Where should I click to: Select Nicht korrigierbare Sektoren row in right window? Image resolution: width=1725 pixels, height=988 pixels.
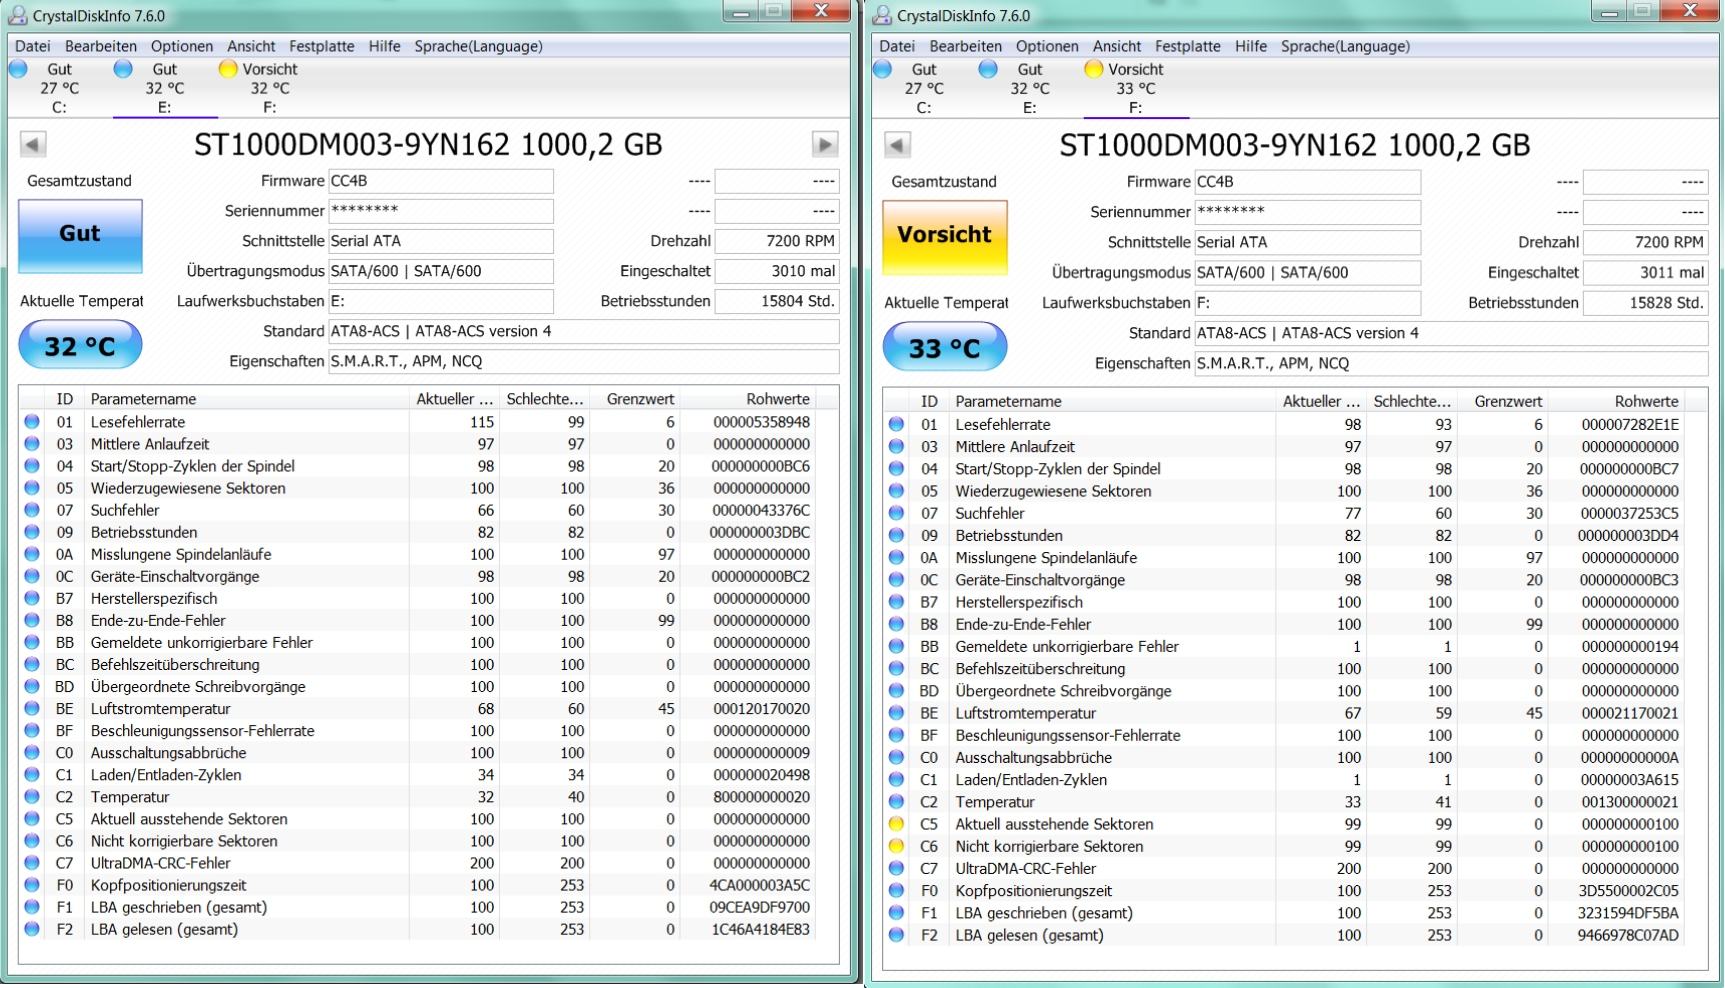coord(1283,846)
